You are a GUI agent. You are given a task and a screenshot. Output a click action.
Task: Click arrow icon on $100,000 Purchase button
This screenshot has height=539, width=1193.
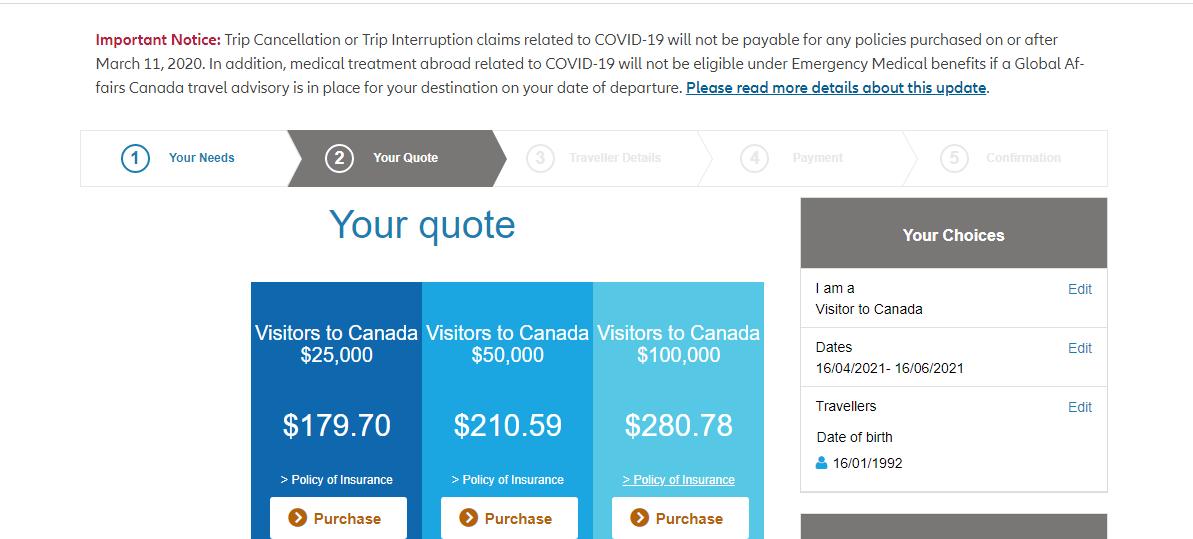click(x=639, y=518)
